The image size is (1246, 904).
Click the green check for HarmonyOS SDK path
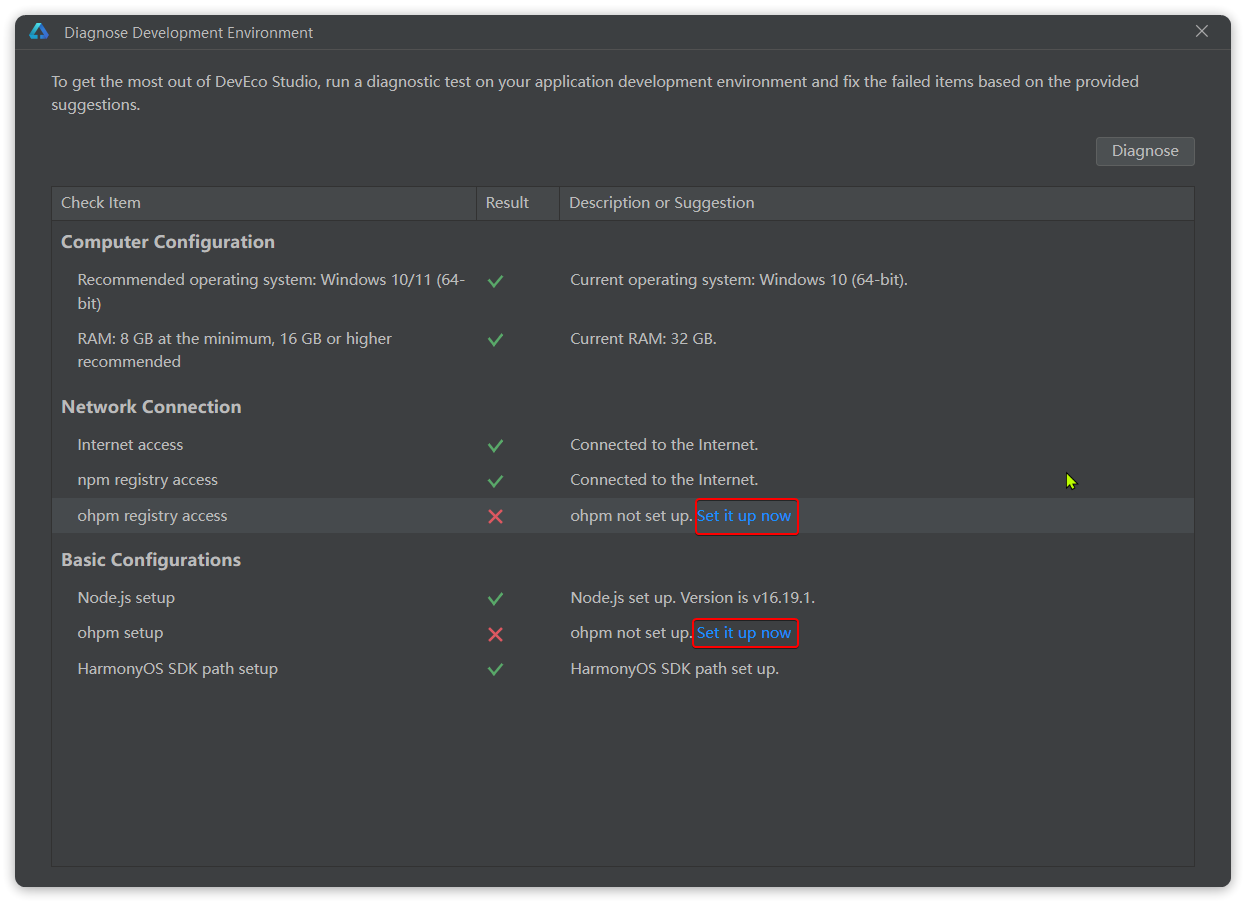click(x=495, y=670)
